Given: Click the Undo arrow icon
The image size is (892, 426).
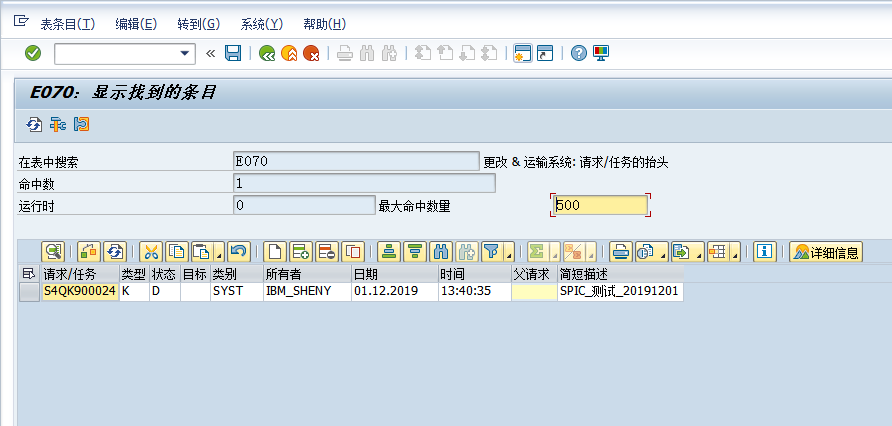Looking at the screenshot, I should click(239, 251).
